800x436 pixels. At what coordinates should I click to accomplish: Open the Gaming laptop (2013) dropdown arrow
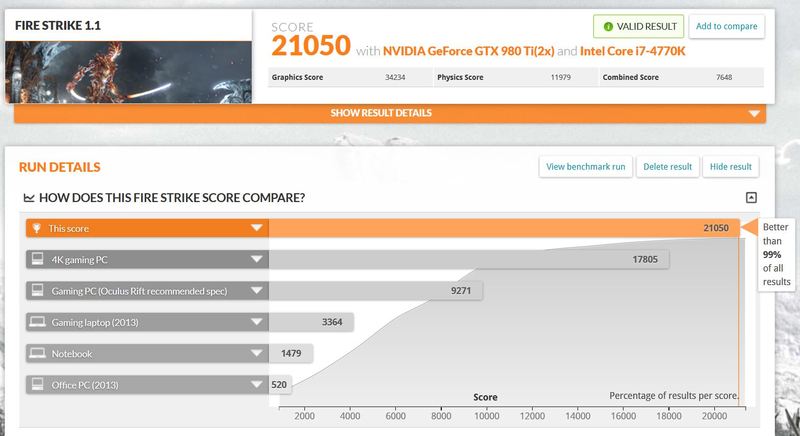257,322
